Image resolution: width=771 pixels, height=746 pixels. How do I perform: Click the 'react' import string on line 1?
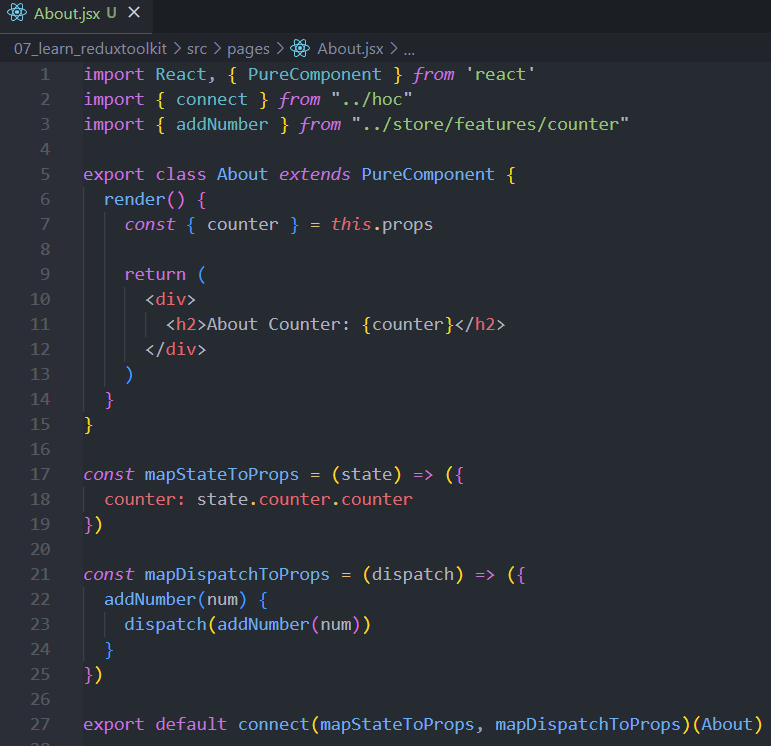(x=500, y=74)
